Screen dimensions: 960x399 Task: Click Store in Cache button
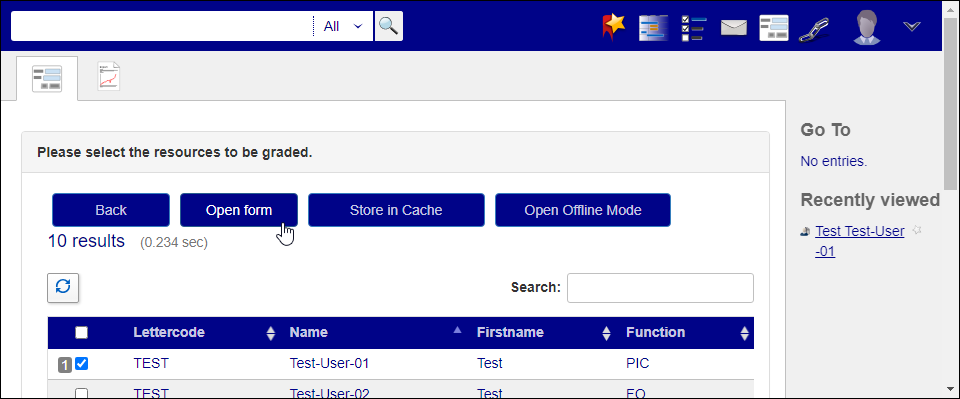pyautogui.click(x=396, y=210)
